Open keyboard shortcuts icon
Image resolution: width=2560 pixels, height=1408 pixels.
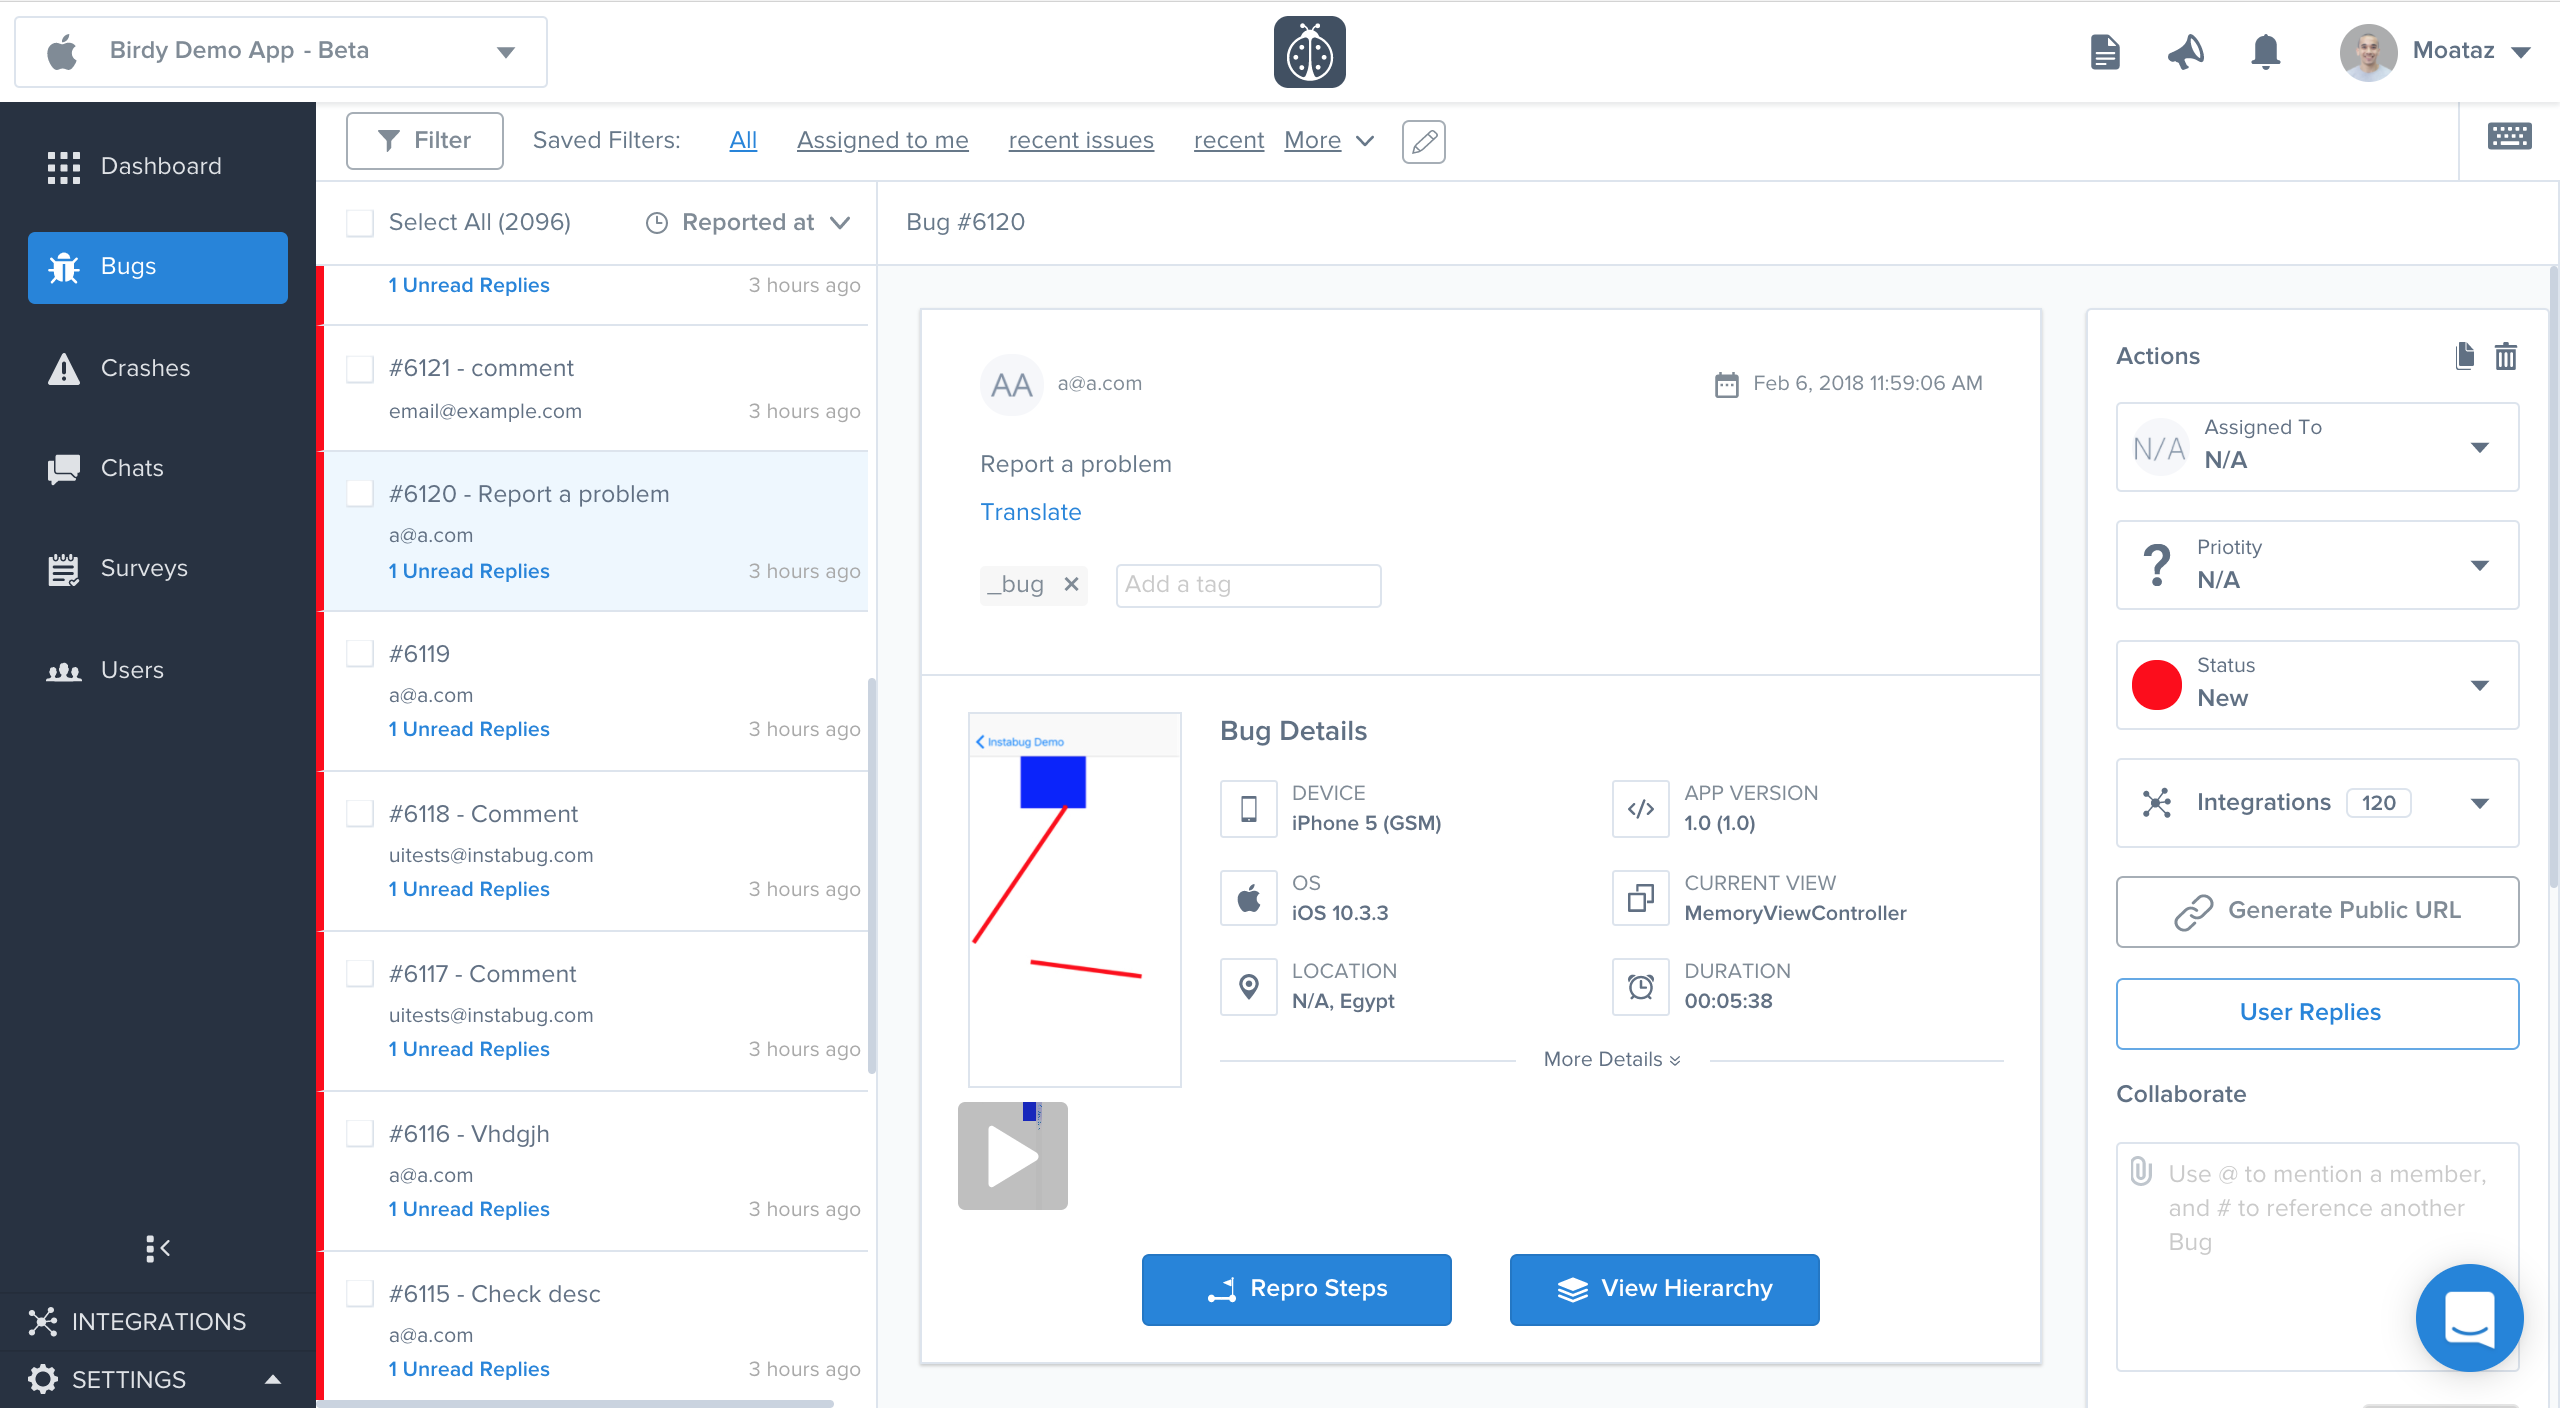tap(2509, 137)
